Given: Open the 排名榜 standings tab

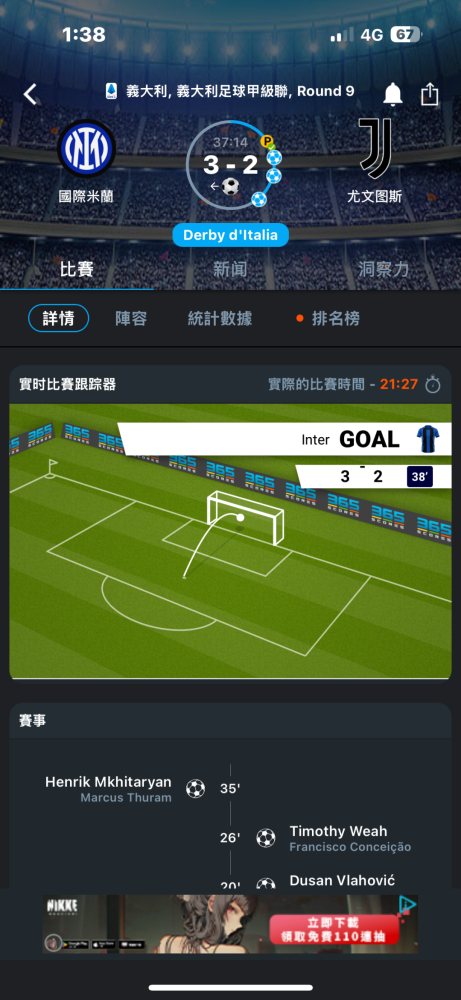Looking at the screenshot, I should tap(335, 318).
